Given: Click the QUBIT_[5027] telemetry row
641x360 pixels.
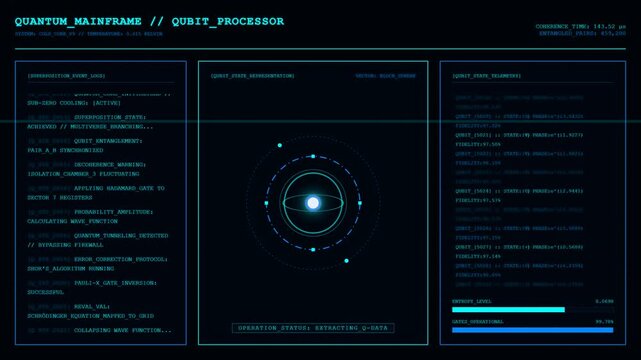Looking at the screenshot, I should pos(519,247).
